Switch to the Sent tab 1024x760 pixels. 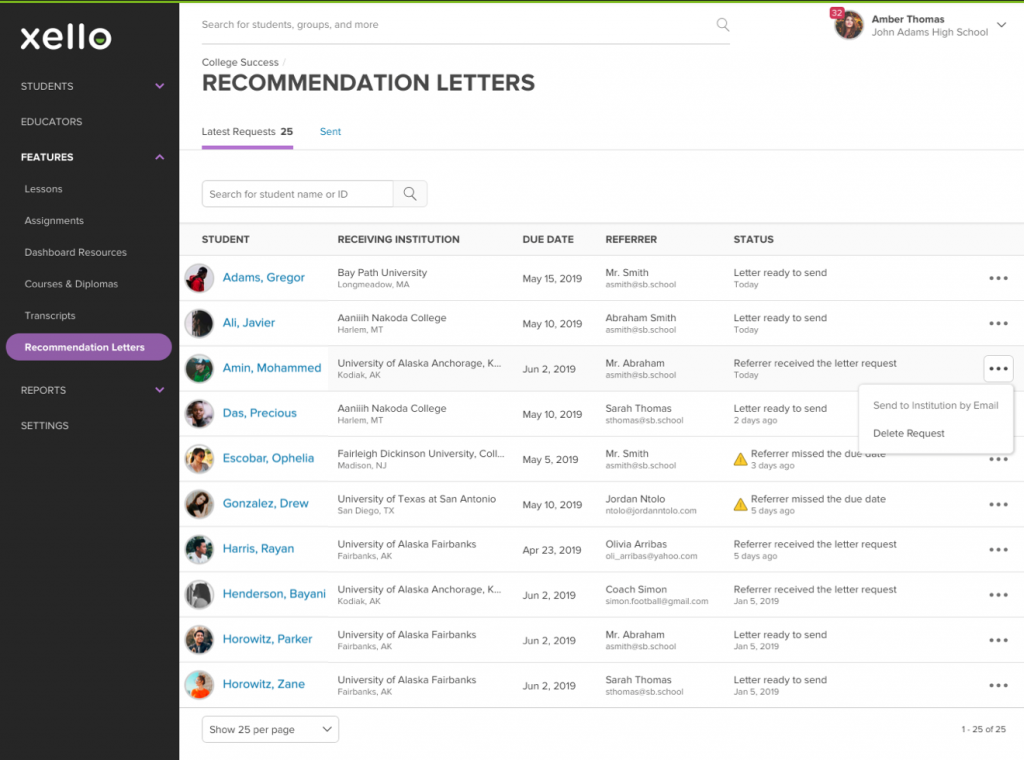330,131
